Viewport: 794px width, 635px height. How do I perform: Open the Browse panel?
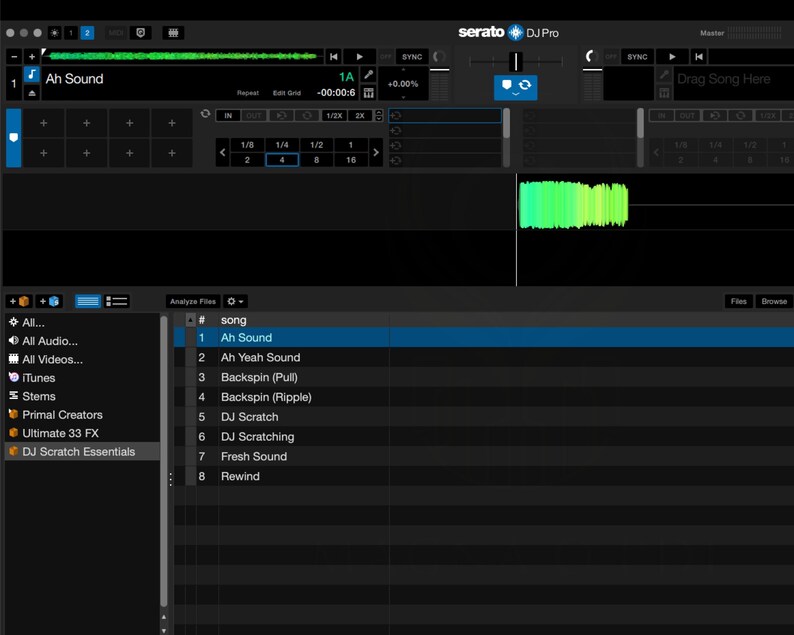(774, 301)
